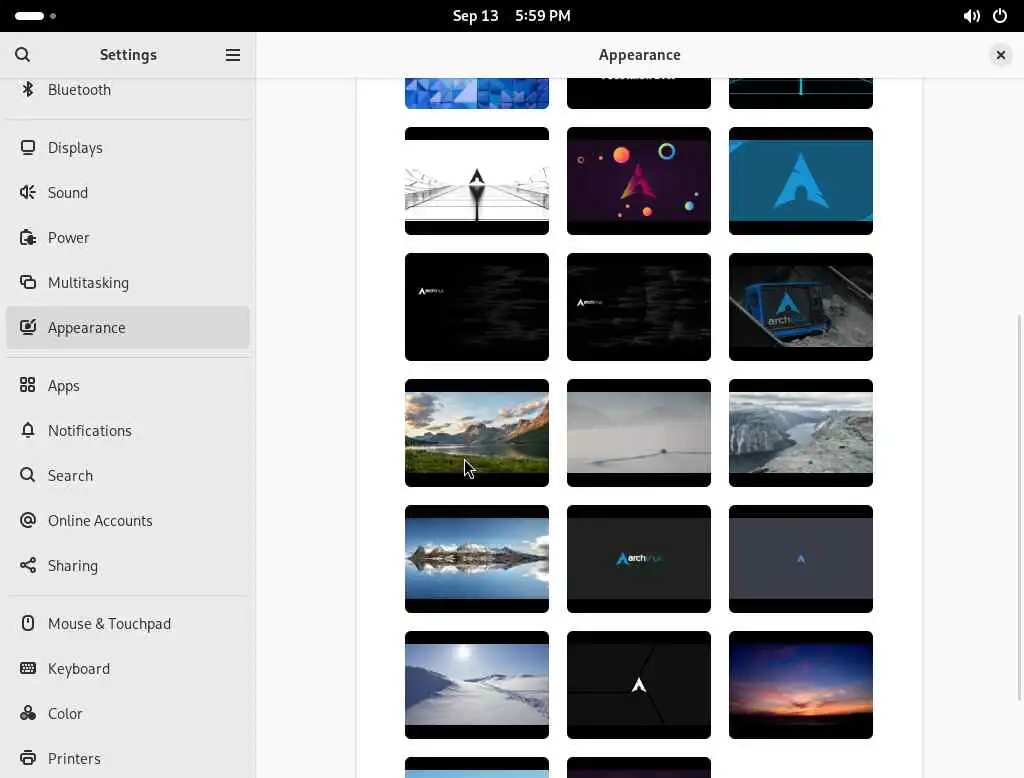Viewport: 1024px width, 778px height.
Task: Select the orange sunset sky wallpaper
Action: [x=801, y=685]
